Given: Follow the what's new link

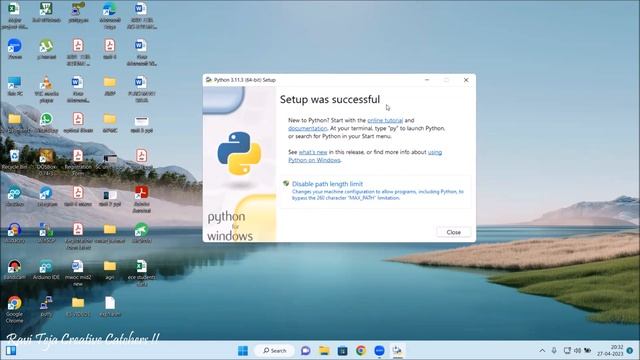Looking at the screenshot, I should coord(313,152).
